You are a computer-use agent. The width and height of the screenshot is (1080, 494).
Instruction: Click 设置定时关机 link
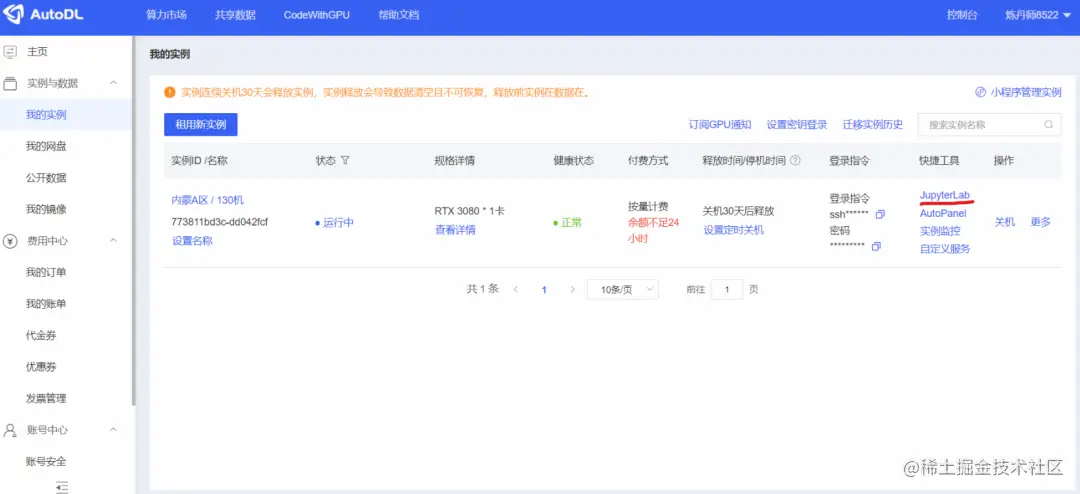click(734, 230)
